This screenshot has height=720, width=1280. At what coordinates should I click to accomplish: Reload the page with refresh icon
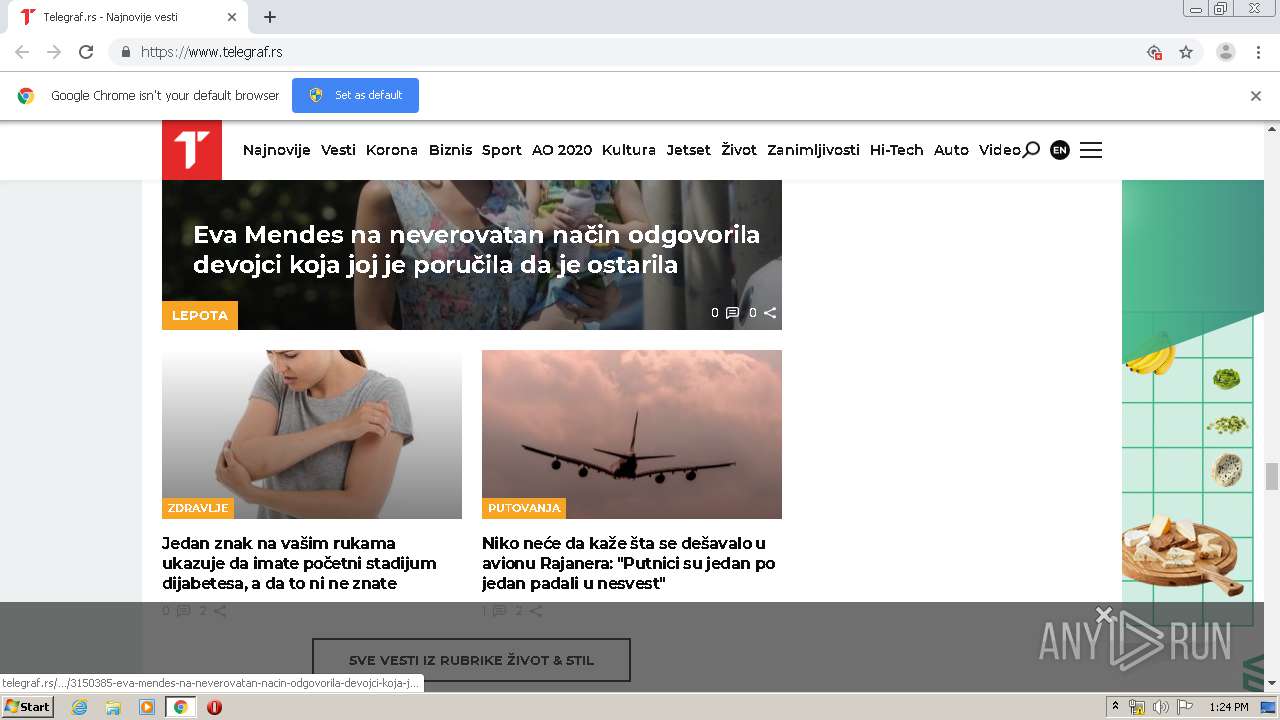pos(86,52)
